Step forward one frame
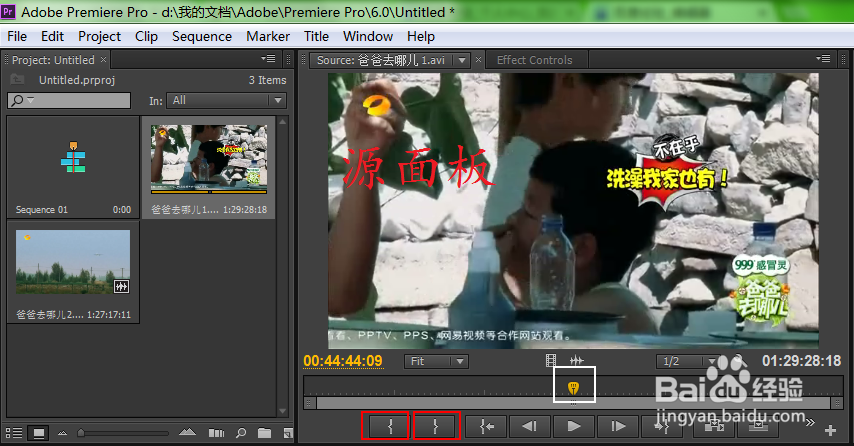The height and width of the screenshot is (446, 854). point(618,426)
